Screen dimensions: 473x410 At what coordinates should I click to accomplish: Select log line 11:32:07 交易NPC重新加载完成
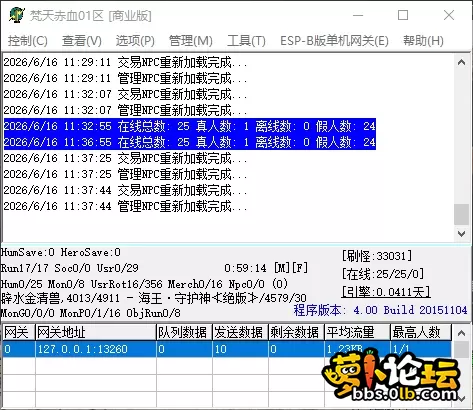(x=126, y=94)
